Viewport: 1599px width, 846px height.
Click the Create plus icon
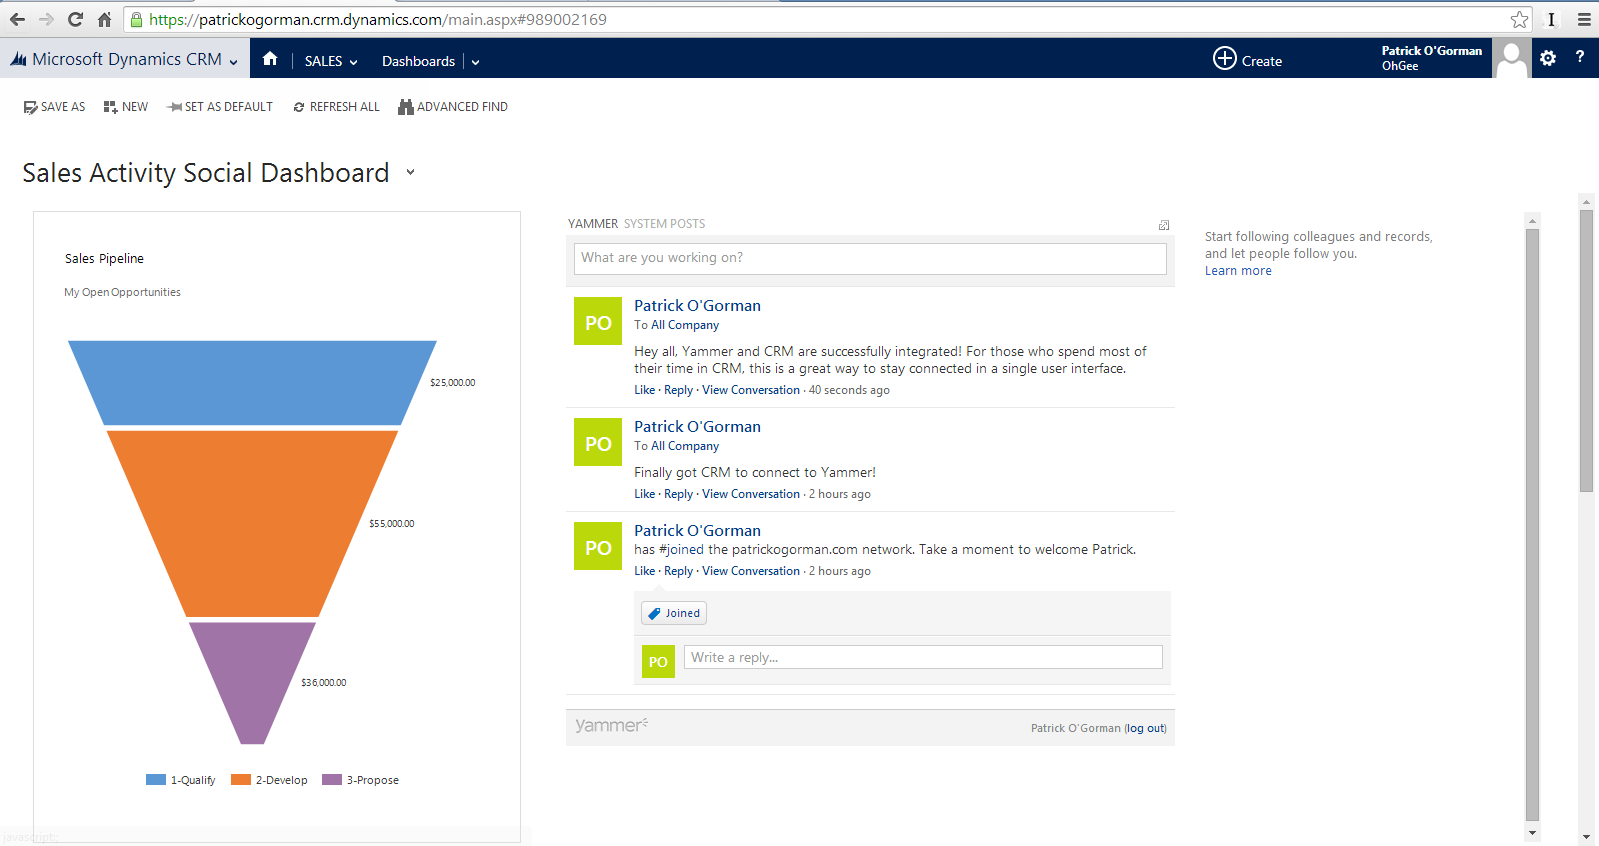point(1225,58)
